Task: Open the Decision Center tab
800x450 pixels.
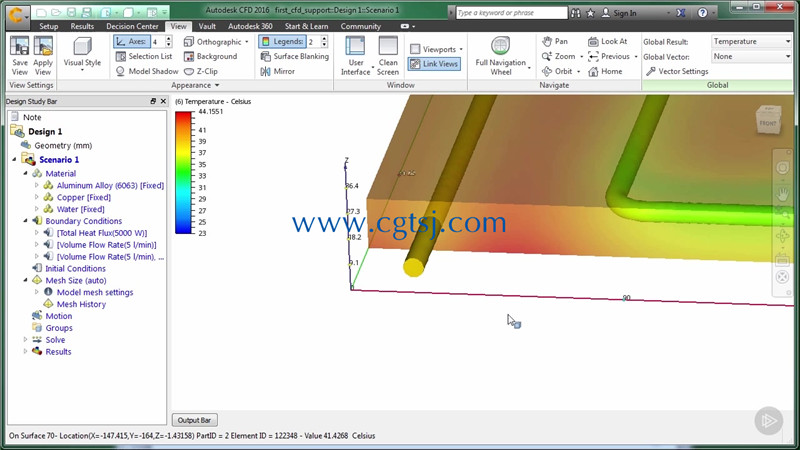Action: [x=132, y=26]
